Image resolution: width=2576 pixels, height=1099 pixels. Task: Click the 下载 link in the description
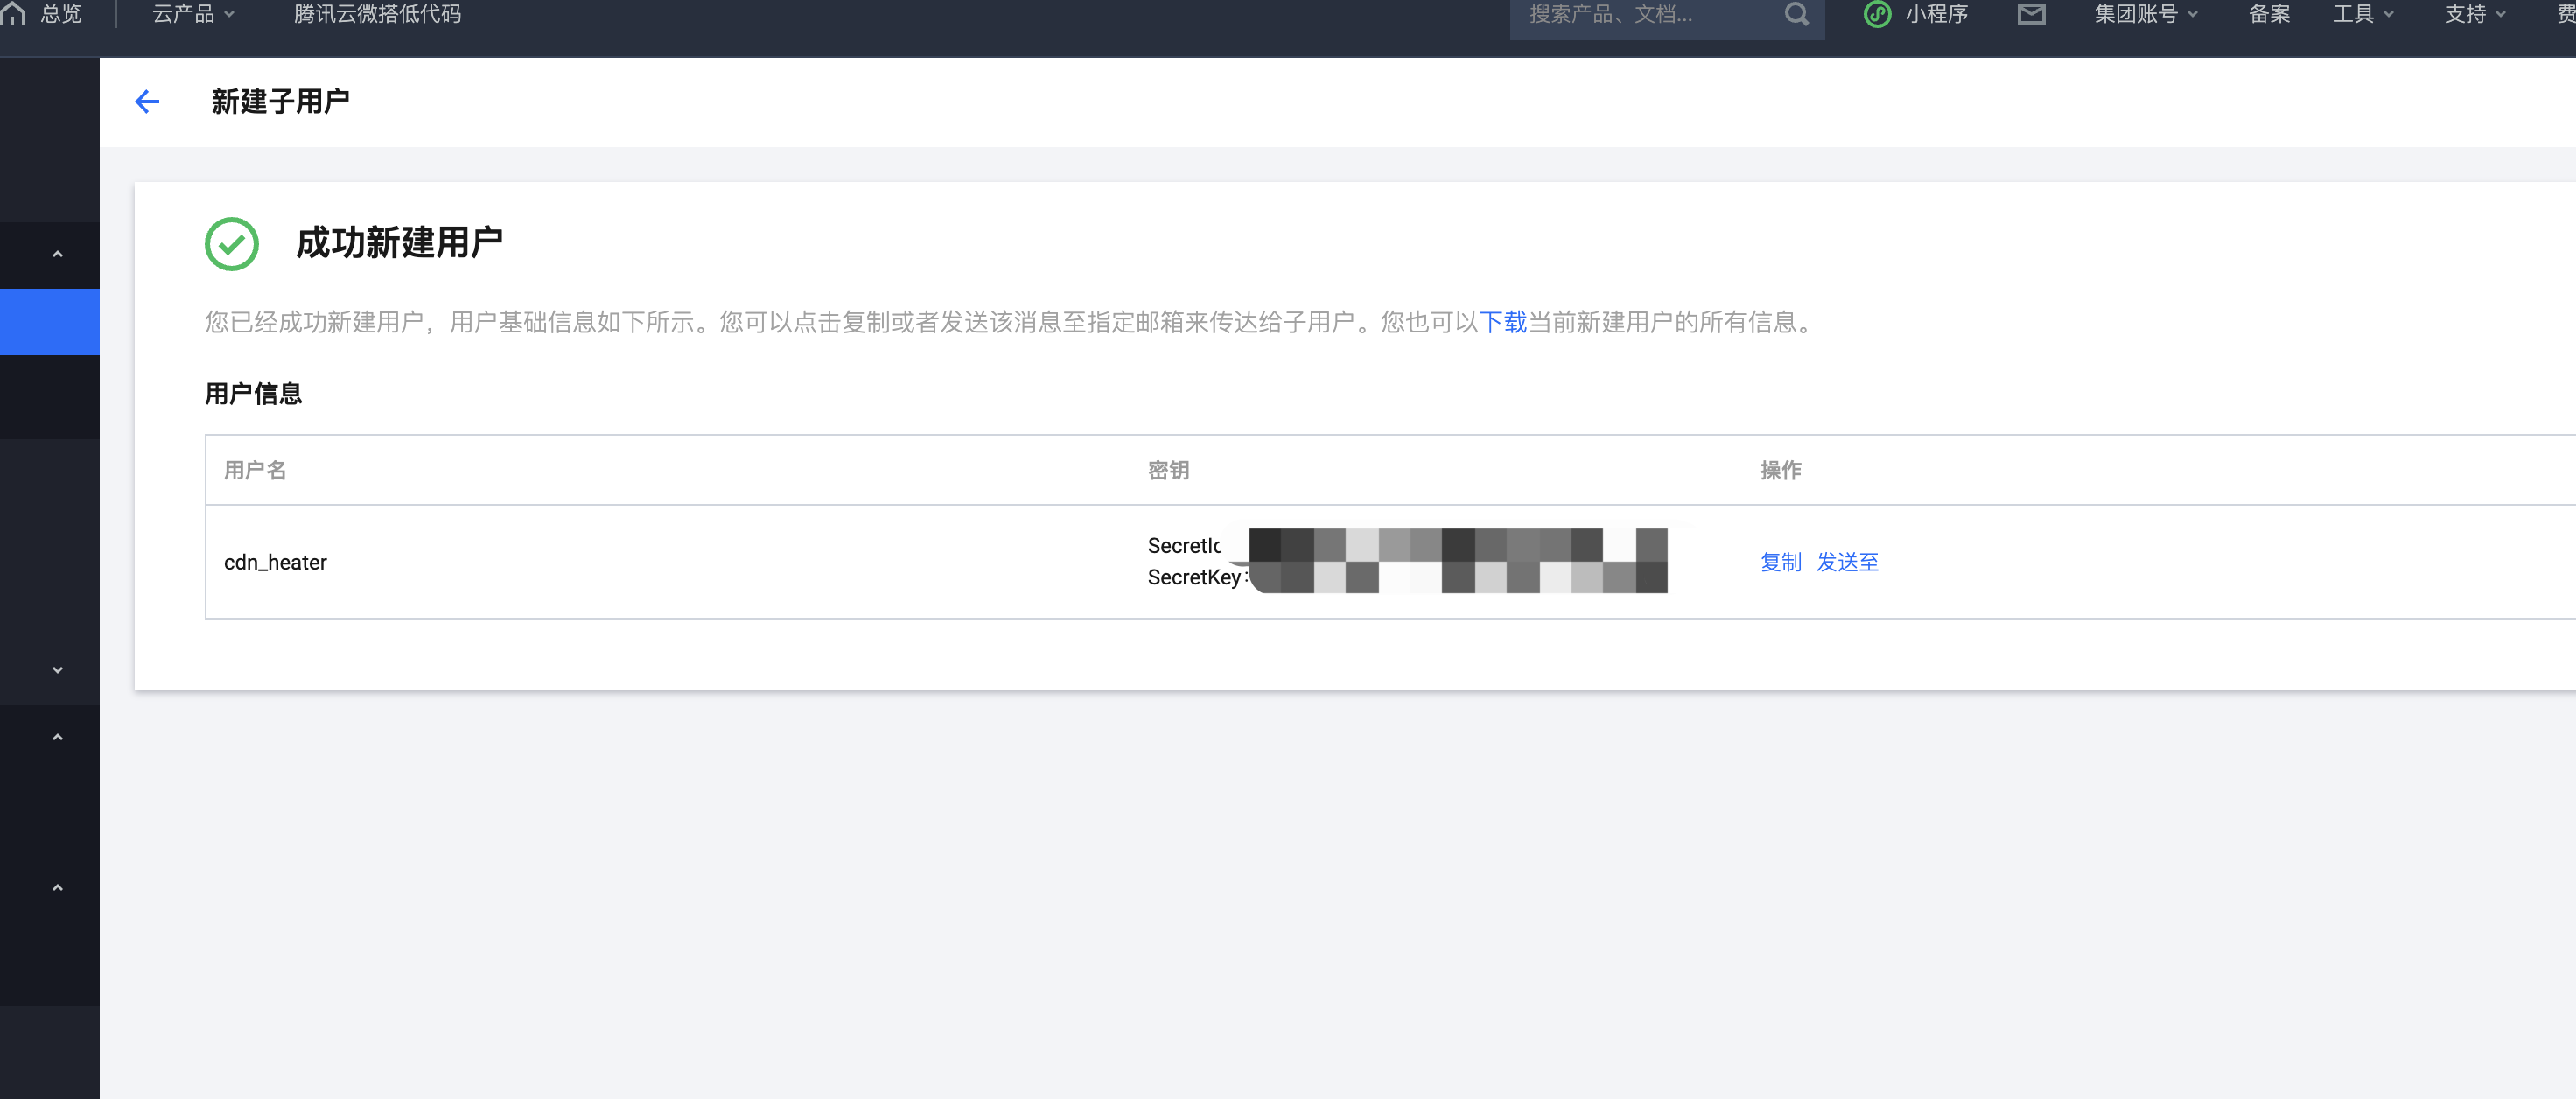tap(1502, 322)
